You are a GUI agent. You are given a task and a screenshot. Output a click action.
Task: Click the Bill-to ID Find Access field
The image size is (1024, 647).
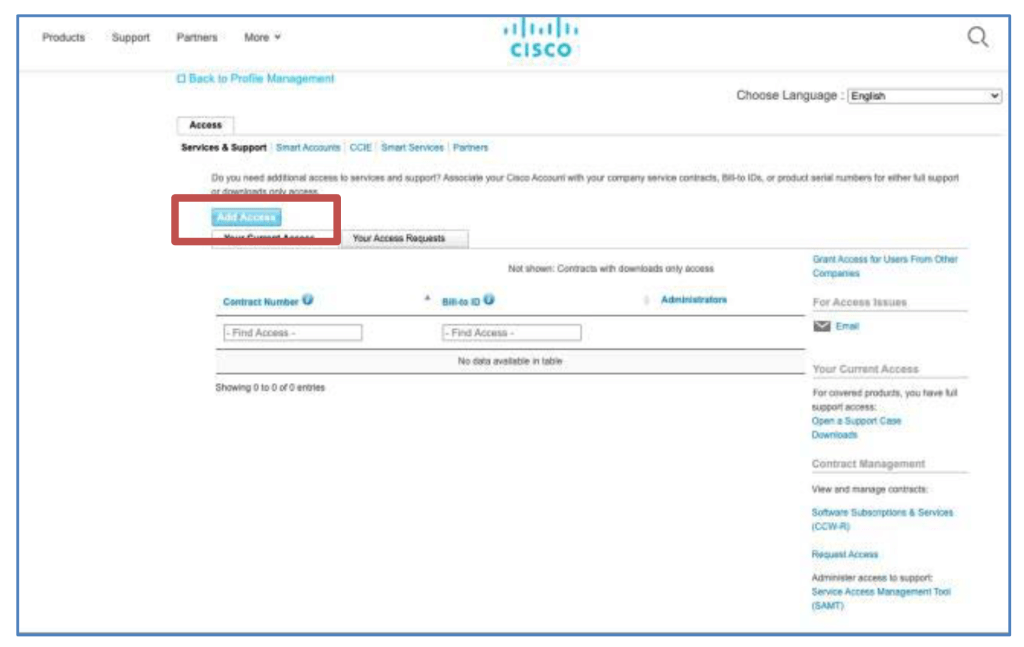511,333
